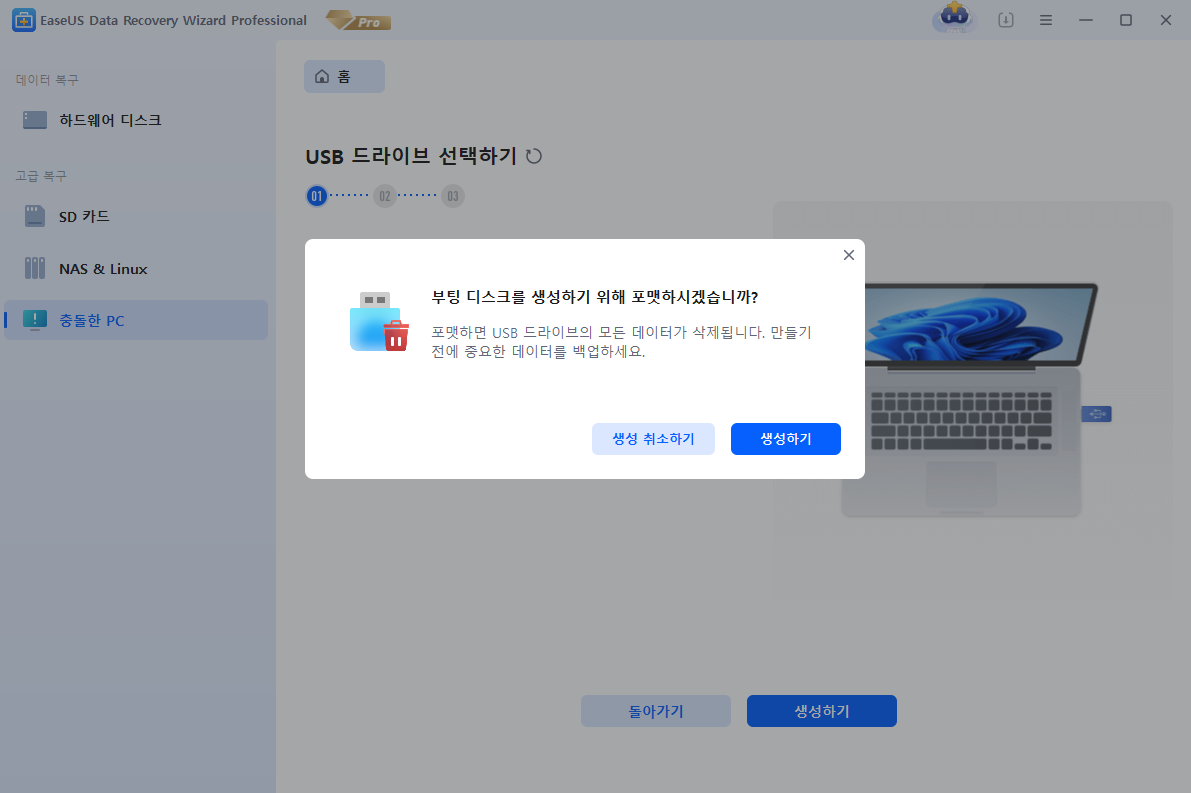Click the dialog heading 부팅 디스크를 생성하기 위해 포맷하시겠습니까?
This screenshot has height=793, width=1191.
click(595, 297)
